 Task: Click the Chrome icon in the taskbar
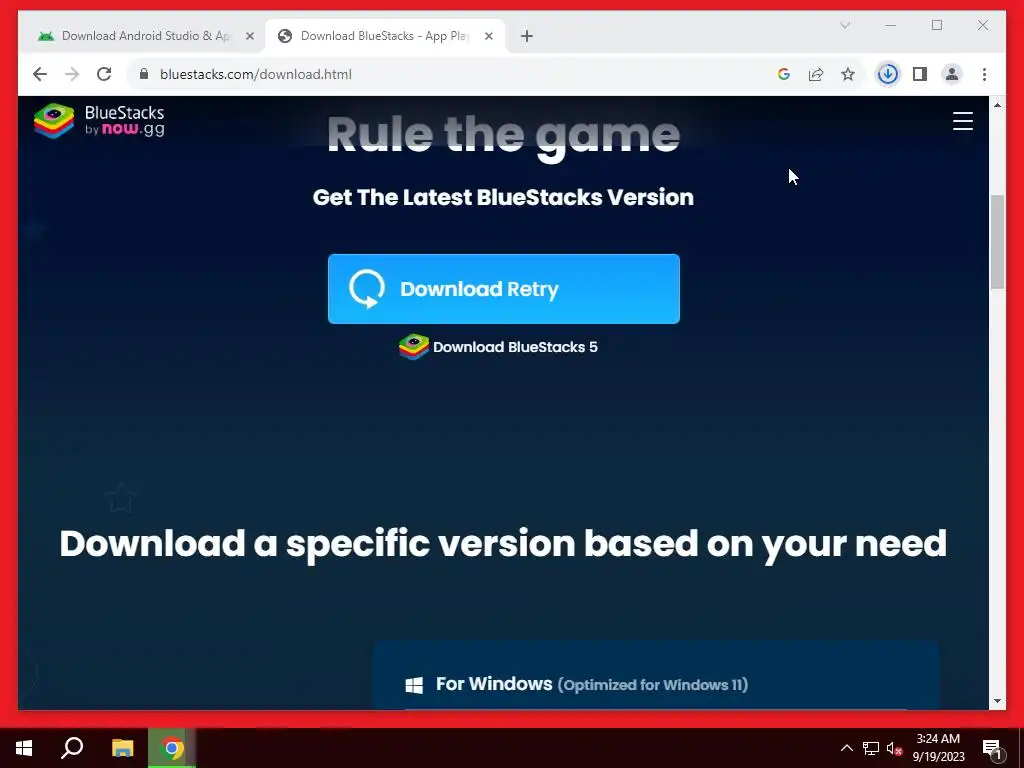(172, 748)
